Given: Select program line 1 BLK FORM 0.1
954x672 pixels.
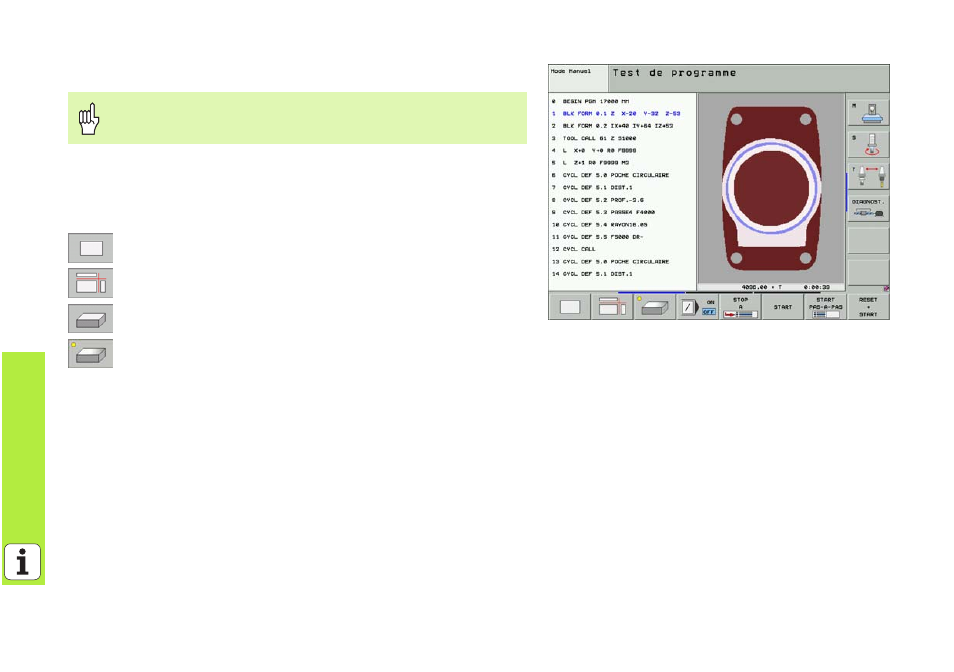Looking at the screenshot, I should 616,114.
